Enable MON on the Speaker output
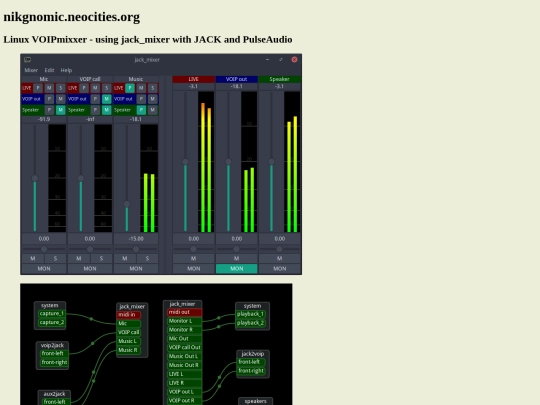The image size is (540, 405). pyautogui.click(x=279, y=269)
